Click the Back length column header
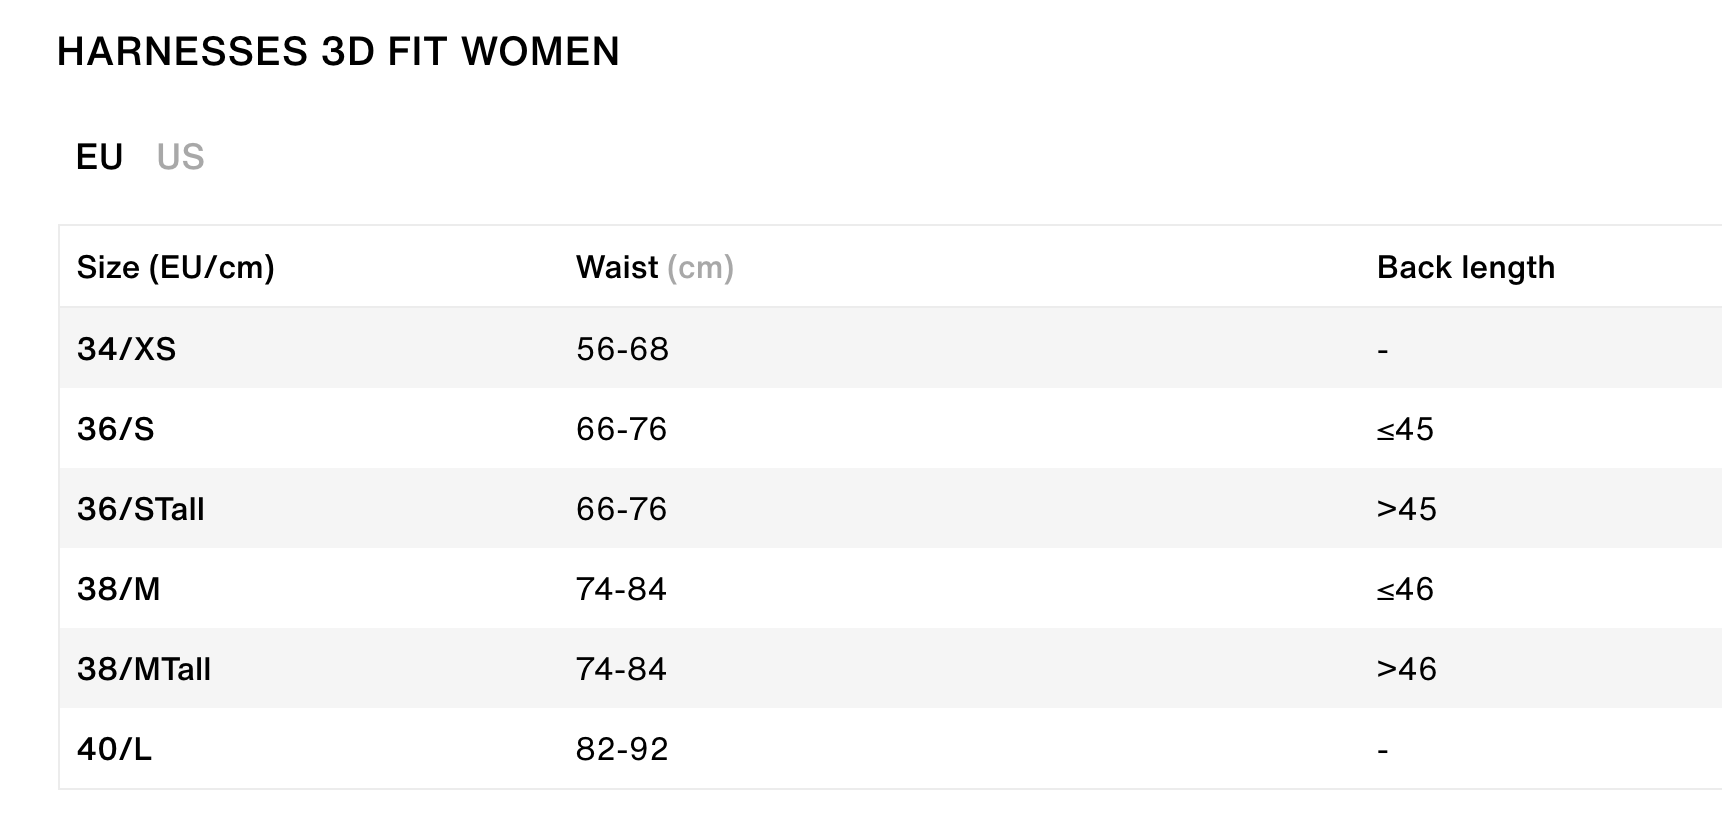Screen dimensions: 1722x836 point(1466,267)
